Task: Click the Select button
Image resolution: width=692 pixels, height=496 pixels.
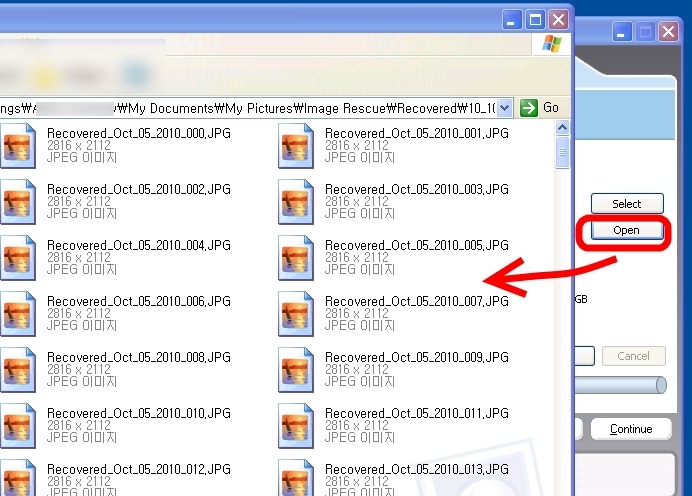Action: 627,204
